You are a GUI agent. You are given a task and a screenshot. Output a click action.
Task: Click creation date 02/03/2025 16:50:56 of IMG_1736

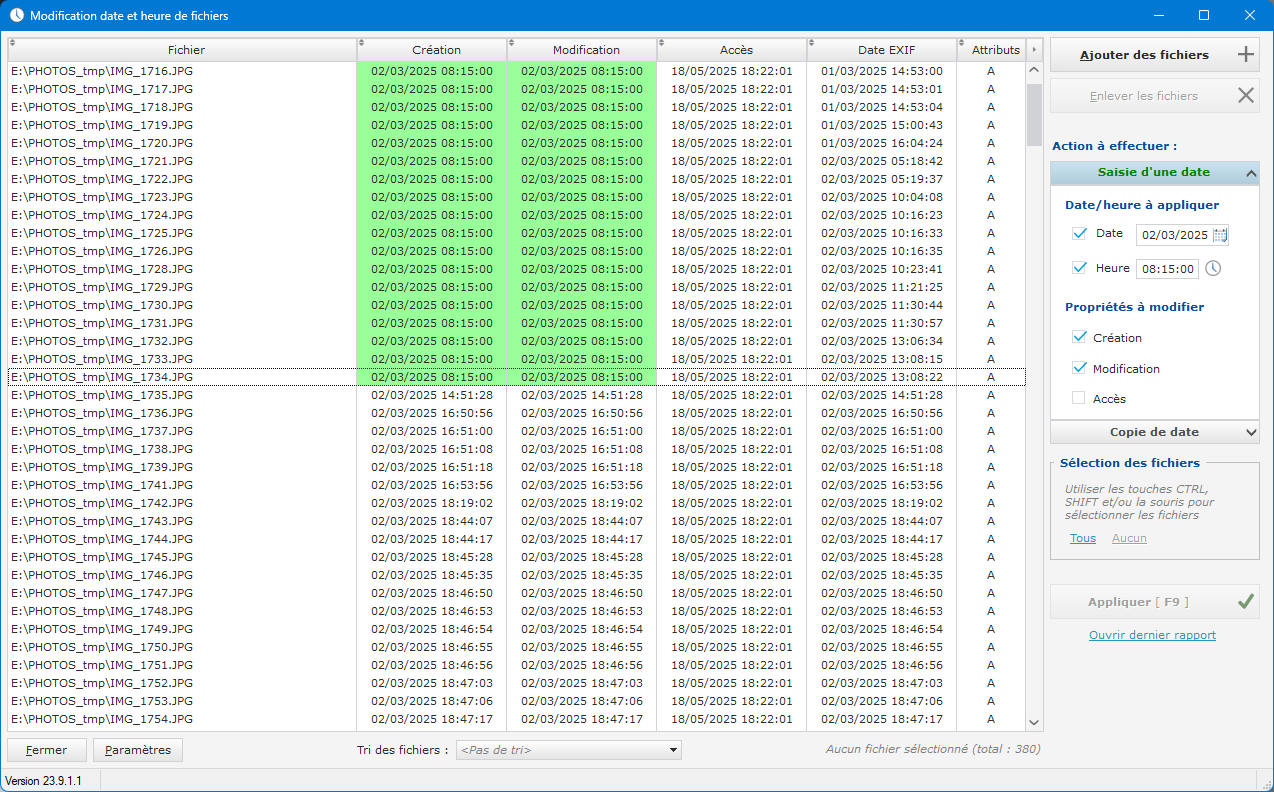click(x=432, y=413)
